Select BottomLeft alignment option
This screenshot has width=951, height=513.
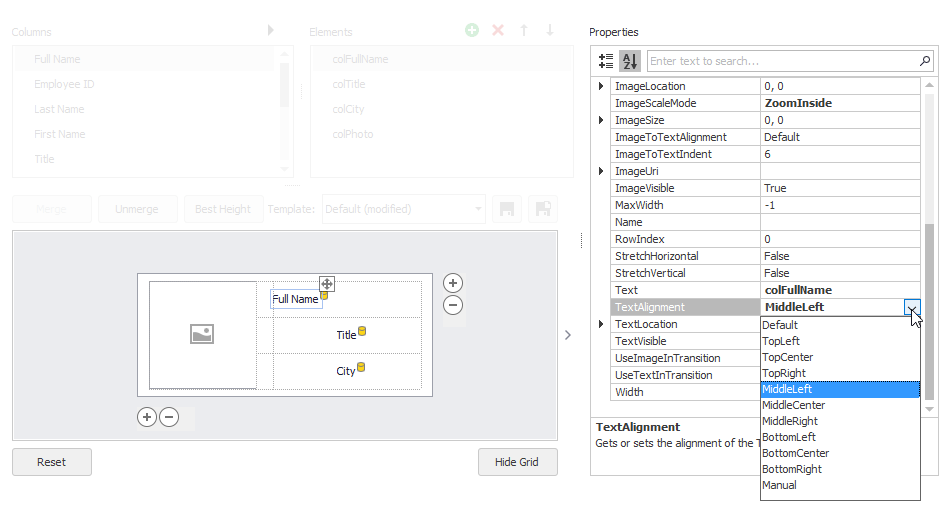coord(840,437)
